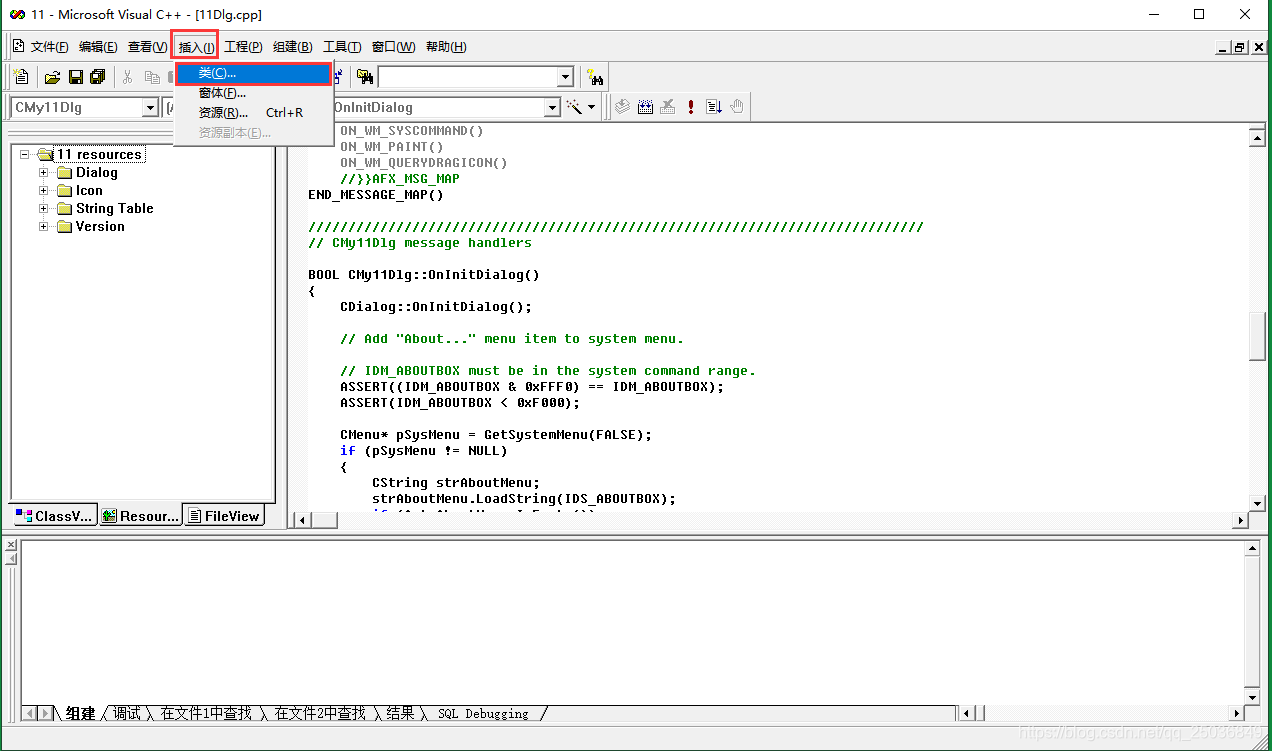Select the 调试 output tab
1272x751 pixels.
(x=127, y=713)
